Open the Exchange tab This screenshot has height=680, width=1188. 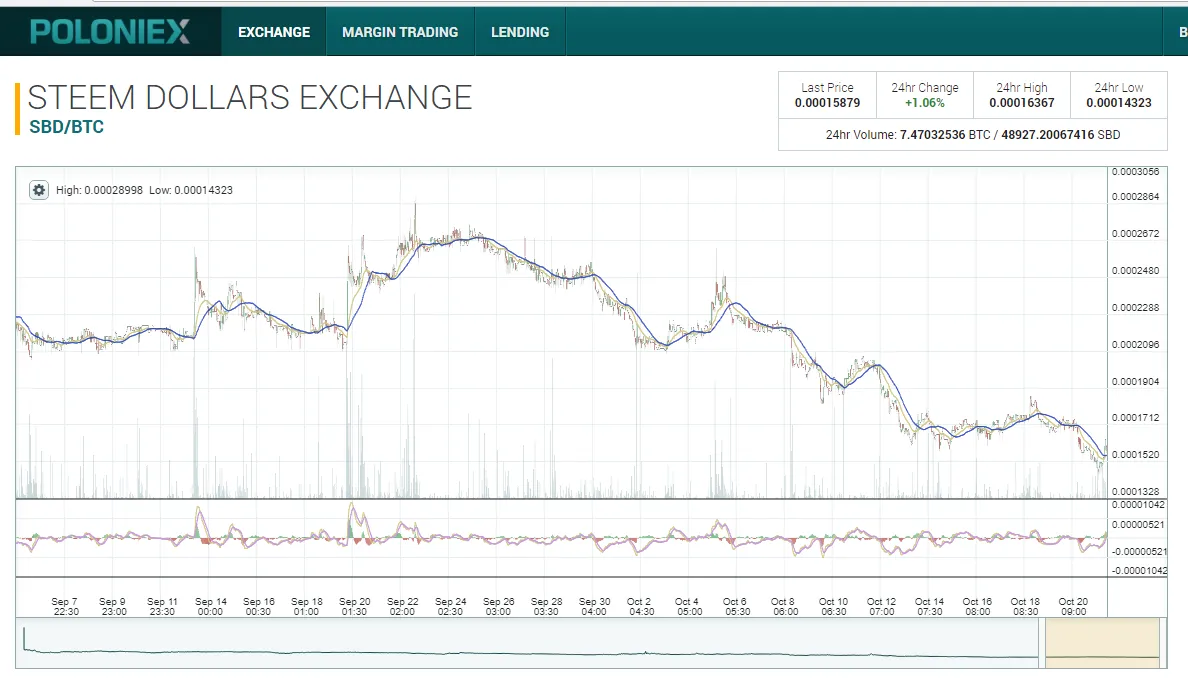coord(274,32)
